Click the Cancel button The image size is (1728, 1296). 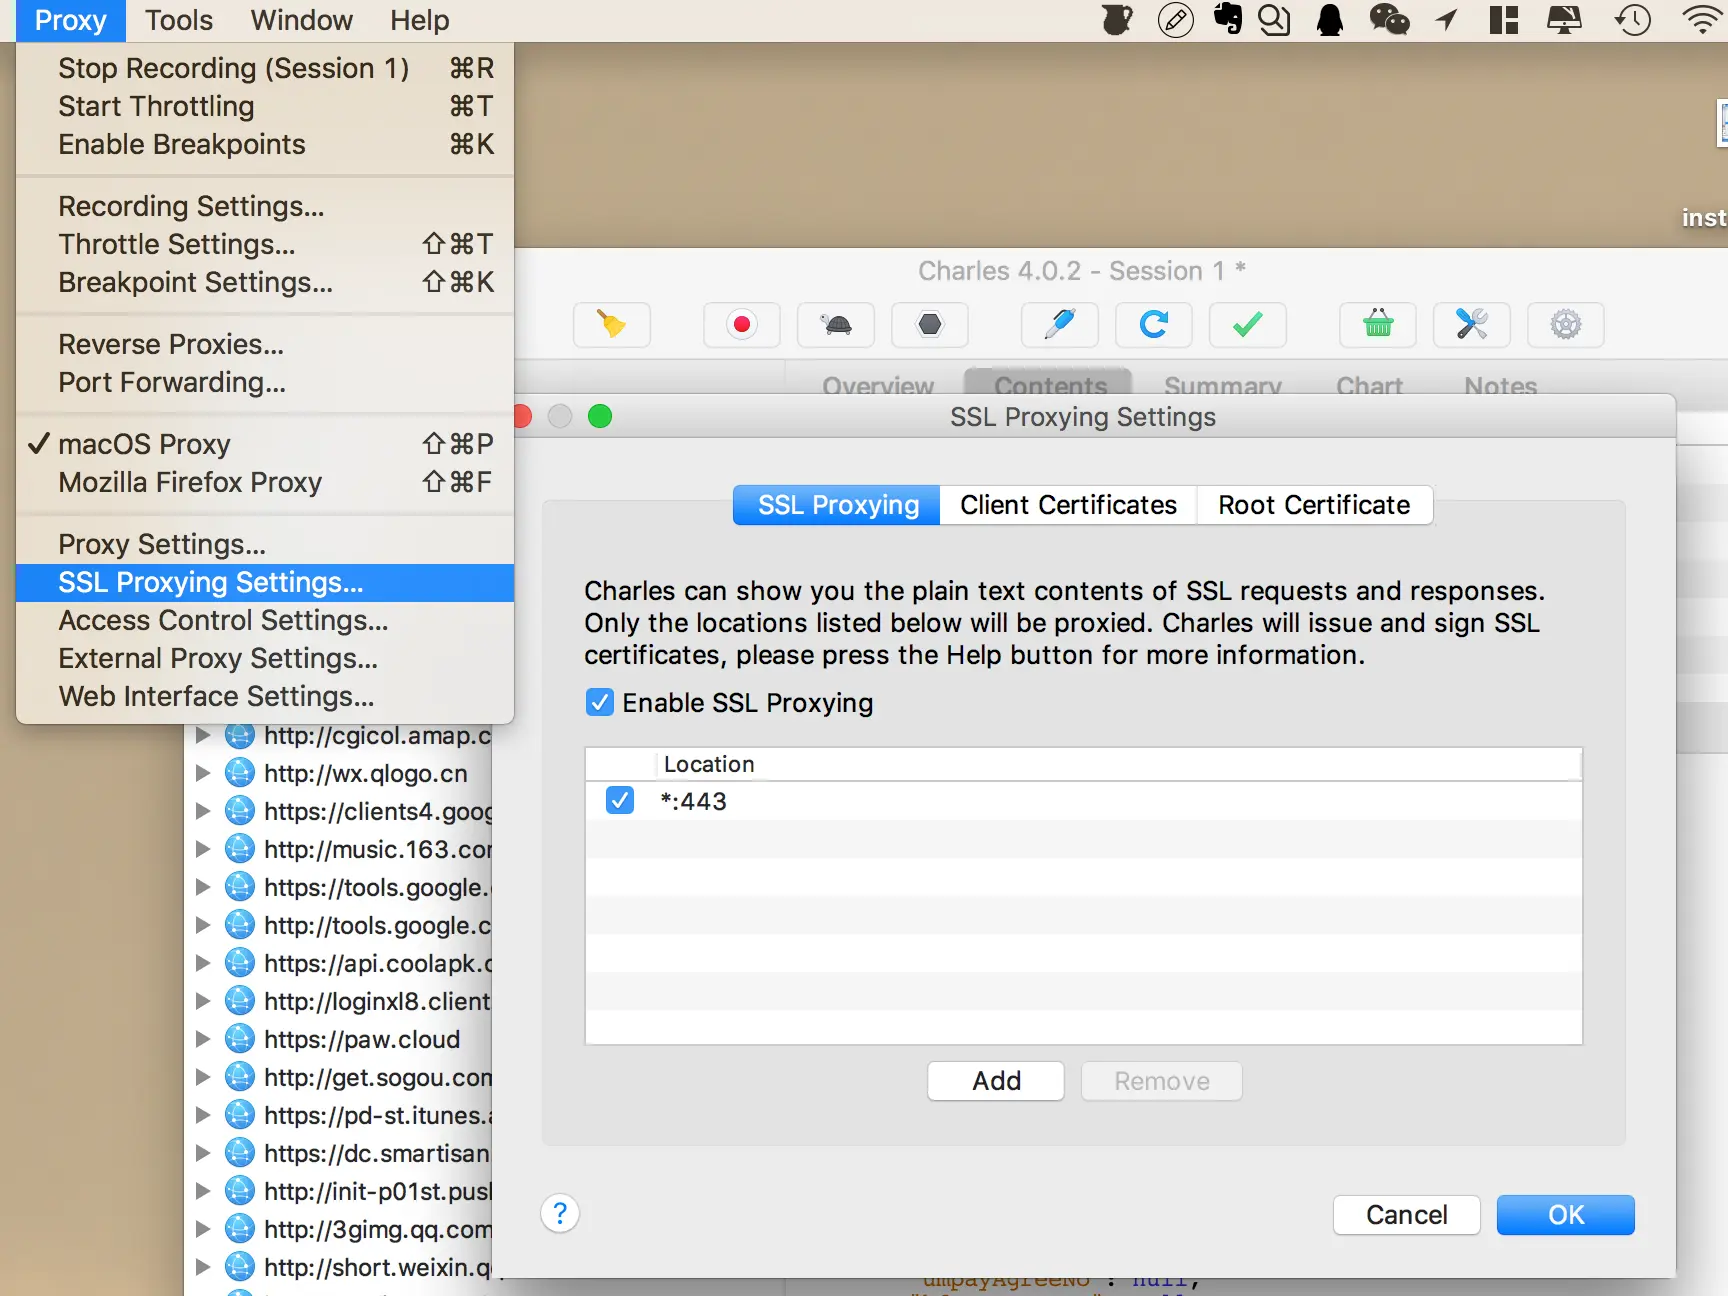[x=1406, y=1215]
